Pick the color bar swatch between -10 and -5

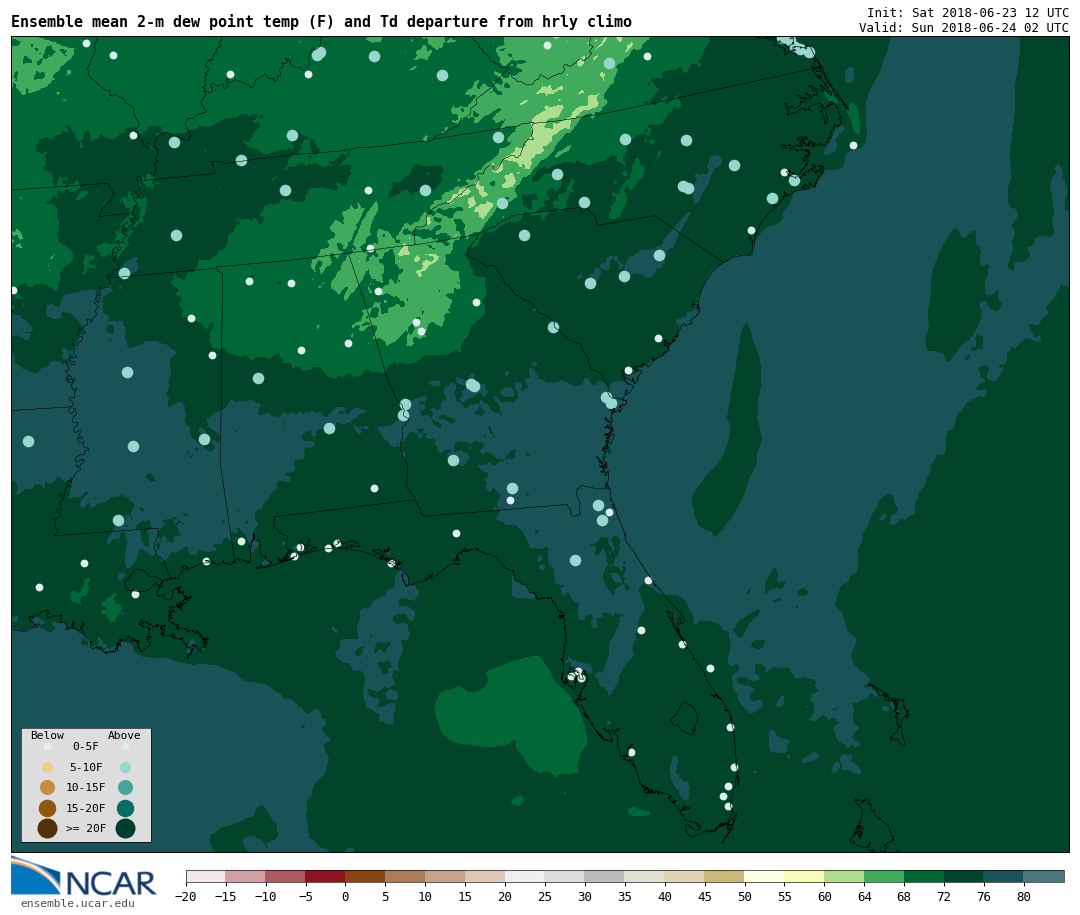coord(286,876)
